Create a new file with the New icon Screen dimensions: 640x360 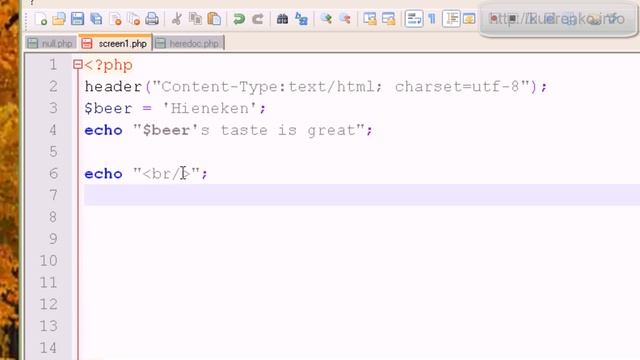pyautogui.click(x=40, y=19)
